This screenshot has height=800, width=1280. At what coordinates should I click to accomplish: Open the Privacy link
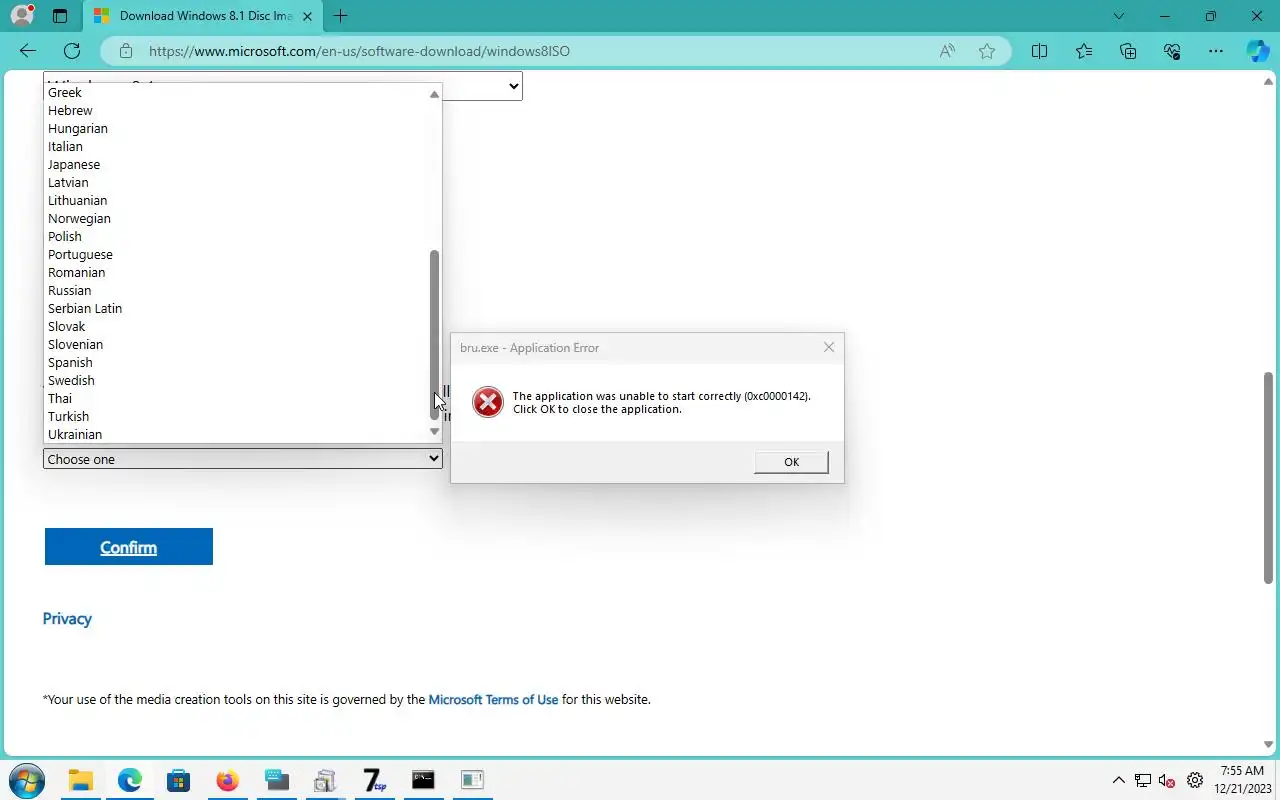click(x=67, y=619)
